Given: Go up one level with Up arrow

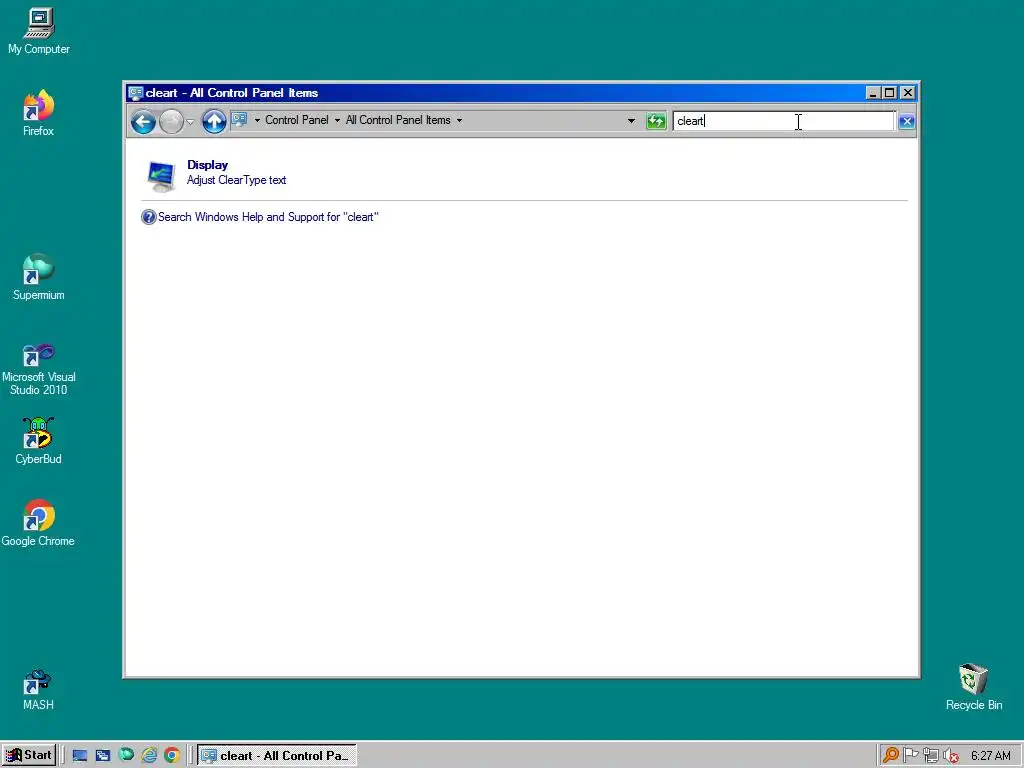Looking at the screenshot, I should [214, 121].
